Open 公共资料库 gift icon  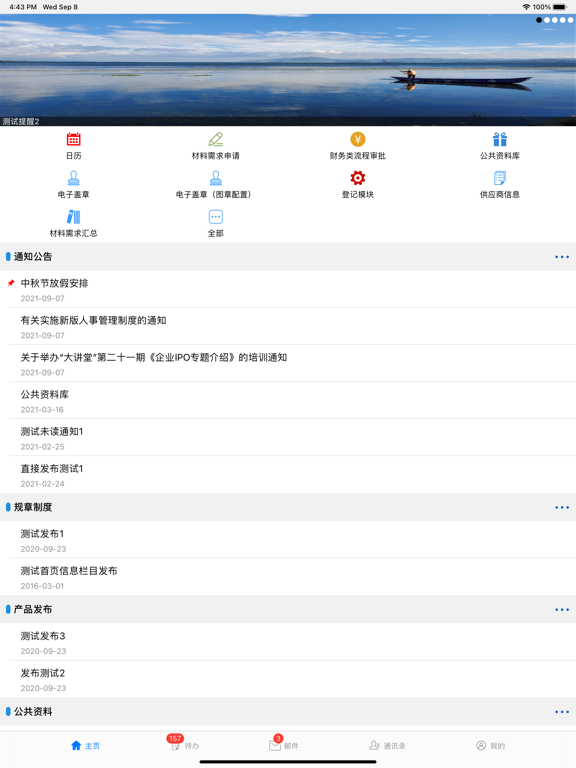click(500, 140)
